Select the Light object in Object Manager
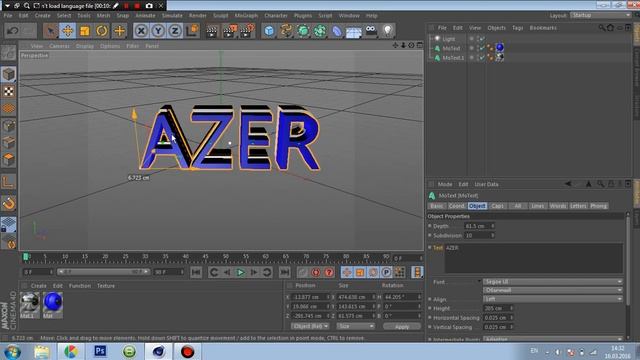Screen dimensions: 640x360 (449, 39)
